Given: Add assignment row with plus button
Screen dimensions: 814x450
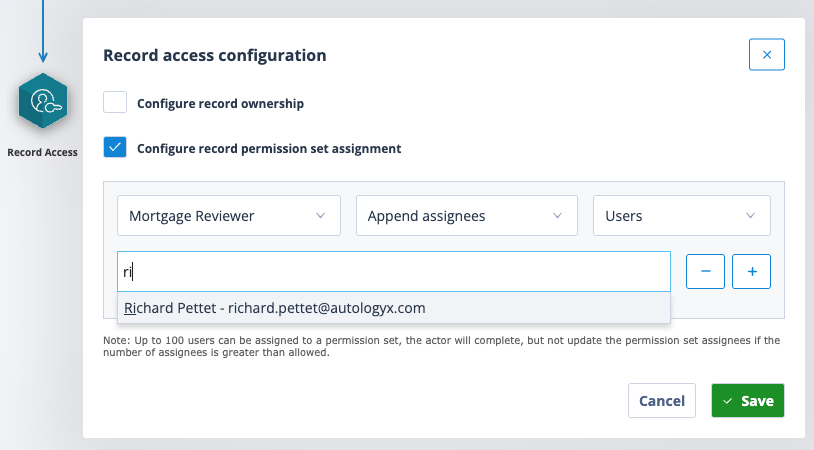Looking at the screenshot, I should [x=751, y=271].
